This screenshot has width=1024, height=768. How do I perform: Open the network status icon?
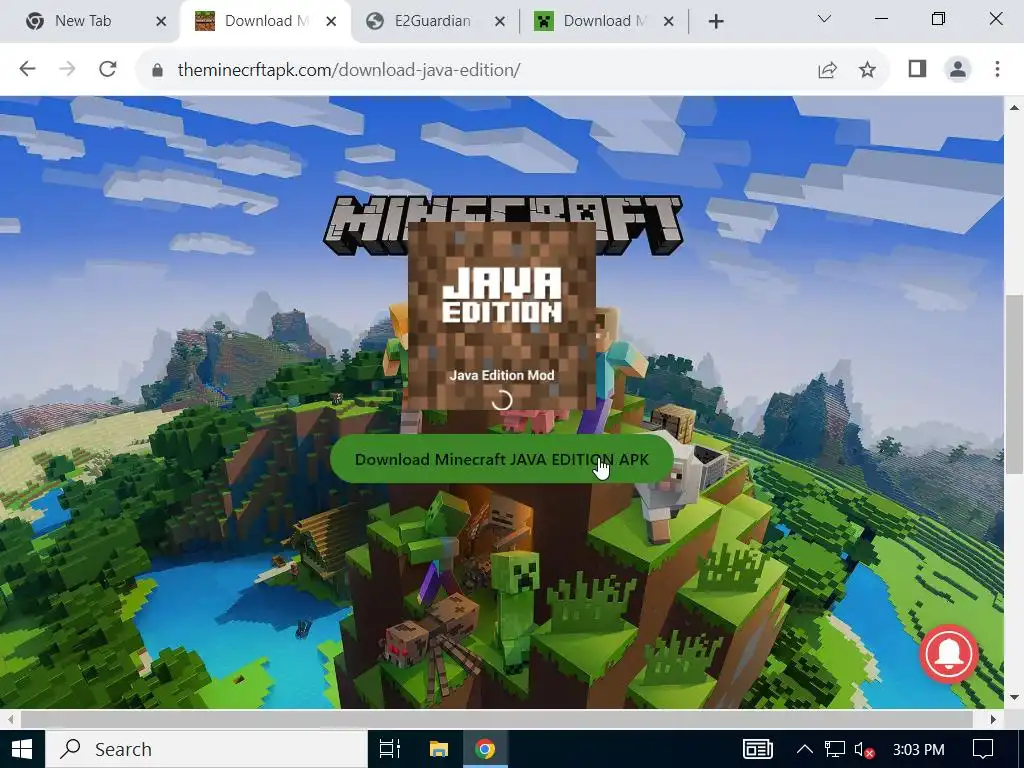[835, 749]
